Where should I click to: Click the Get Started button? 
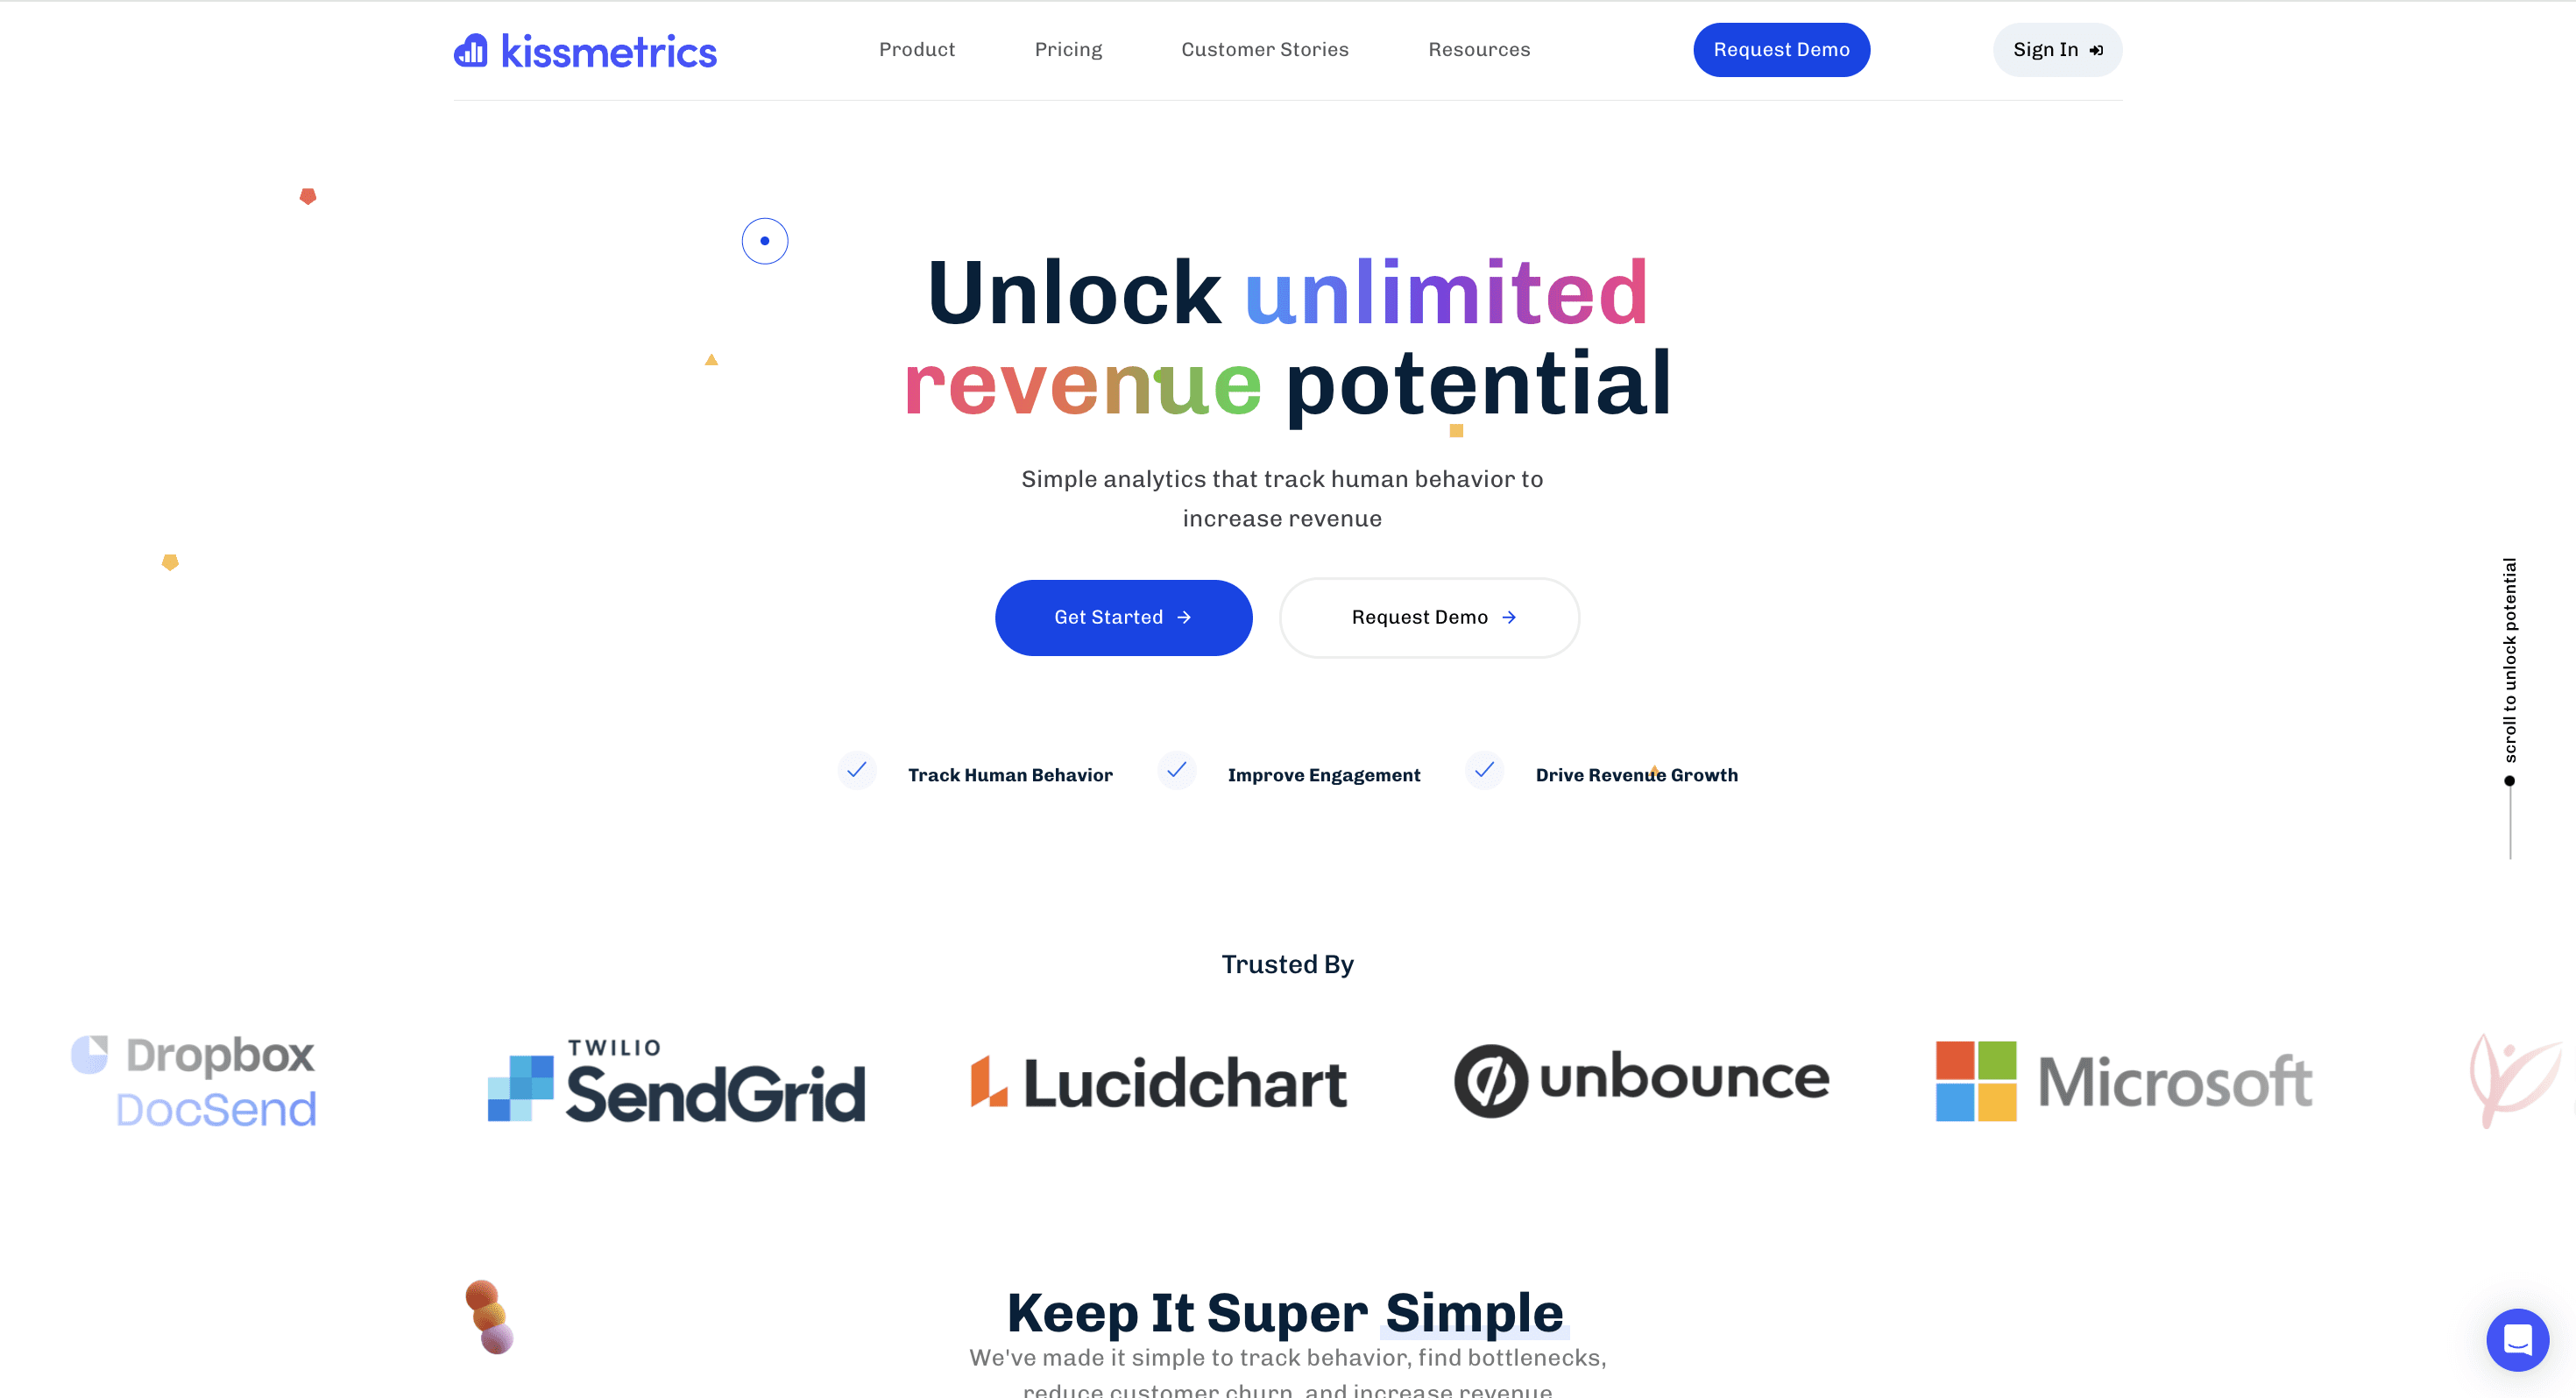(x=1122, y=617)
